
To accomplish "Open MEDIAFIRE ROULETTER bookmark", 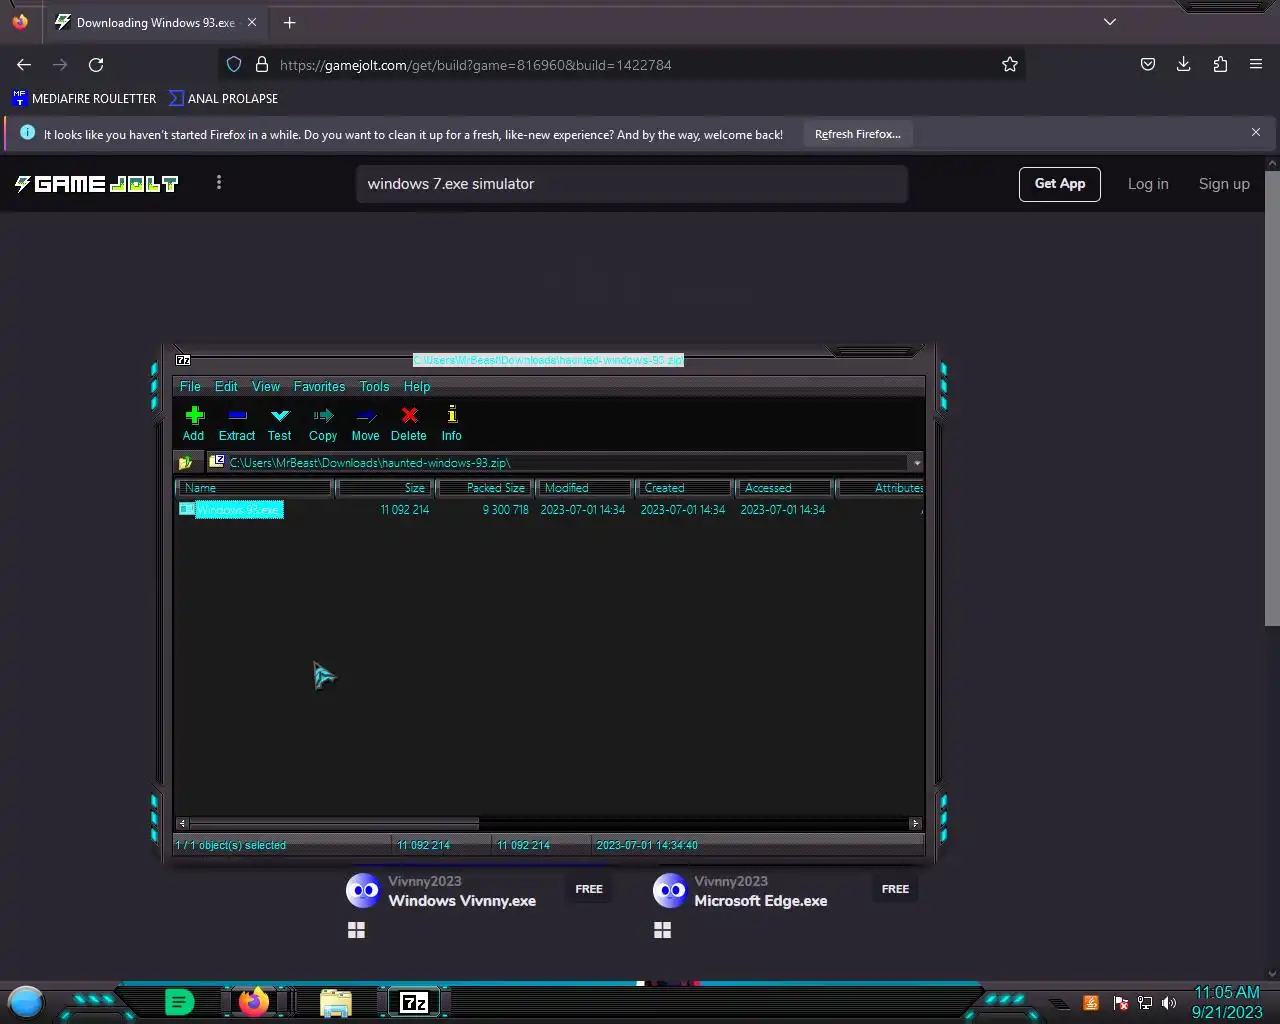I will coord(84,98).
